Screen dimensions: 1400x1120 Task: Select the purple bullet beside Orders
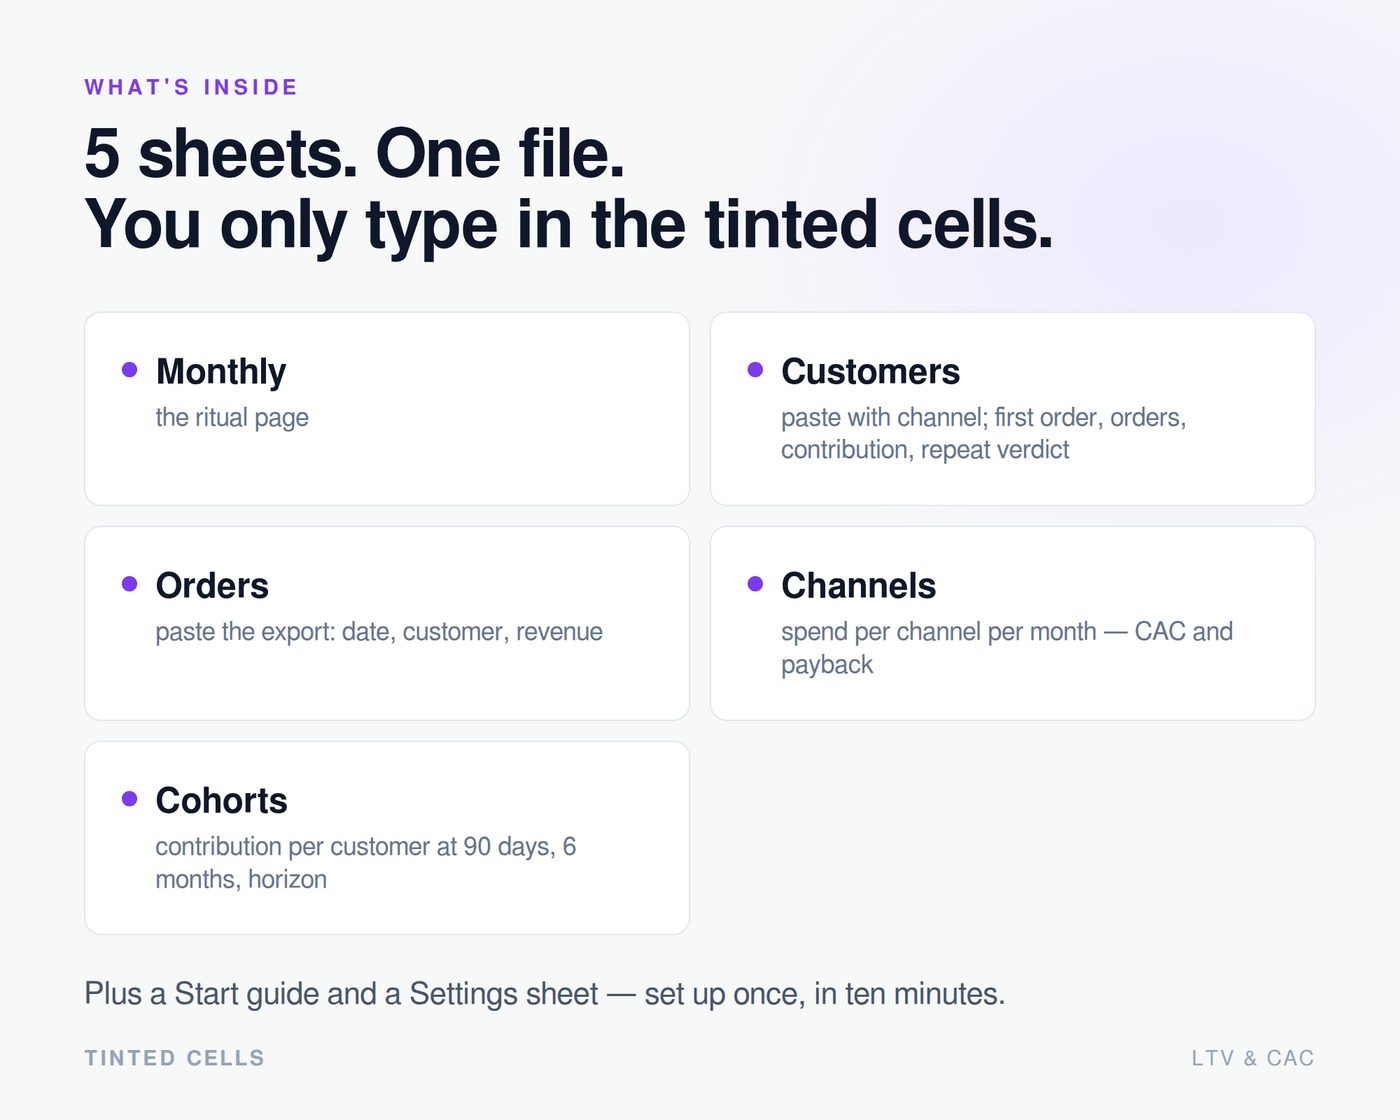click(129, 584)
